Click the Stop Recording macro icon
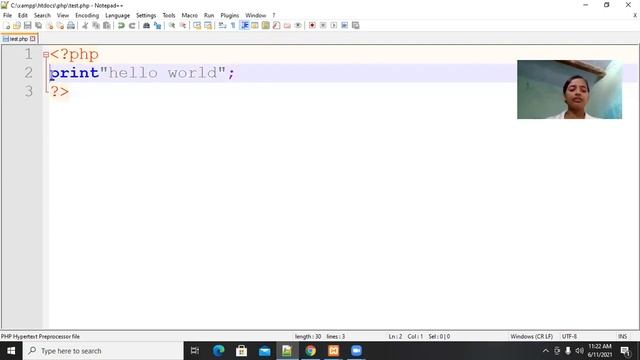The height and width of the screenshot is (360, 640). pyautogui.click(x=323, y=25)
